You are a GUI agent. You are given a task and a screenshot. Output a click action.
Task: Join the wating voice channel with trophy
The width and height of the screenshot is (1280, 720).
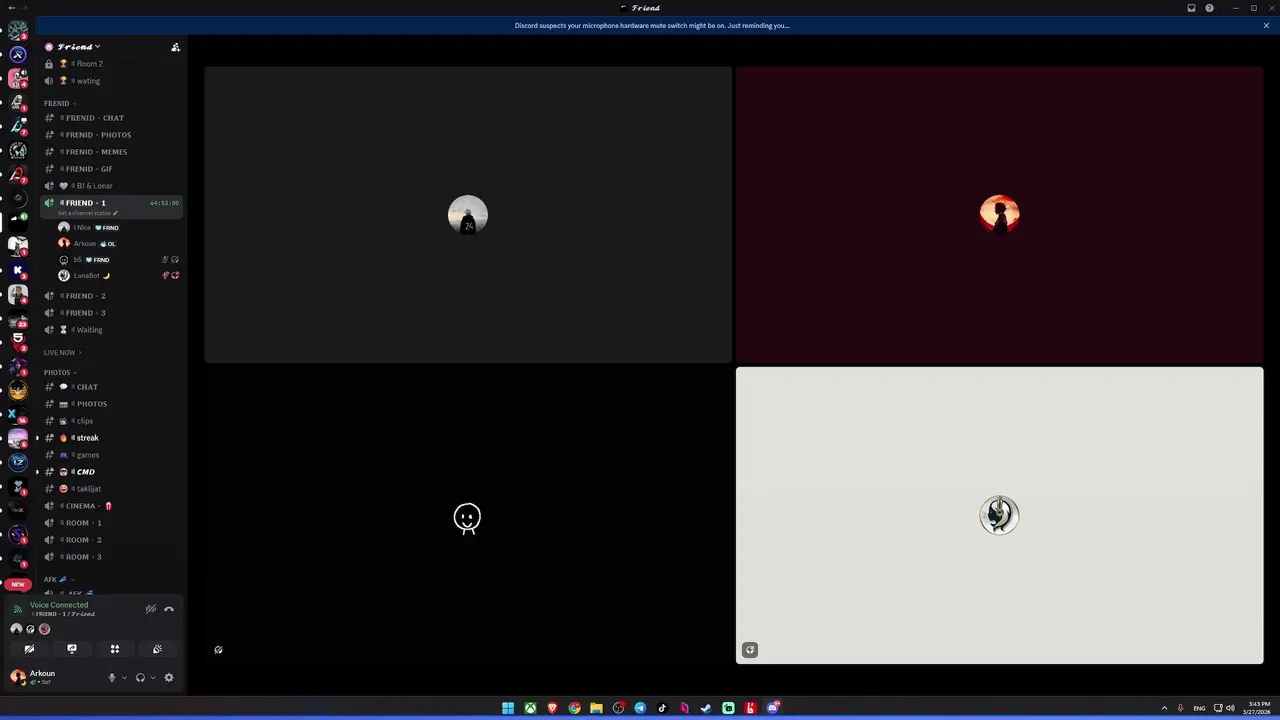click(x=111, y=81)
